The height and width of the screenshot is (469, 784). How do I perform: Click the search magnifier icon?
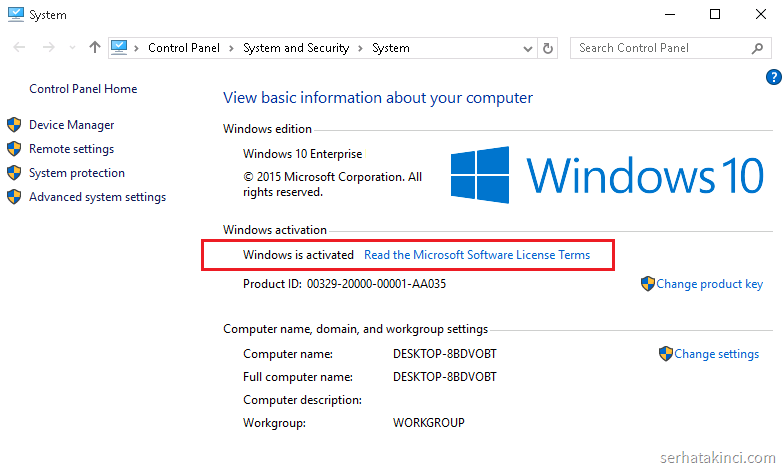757,48
